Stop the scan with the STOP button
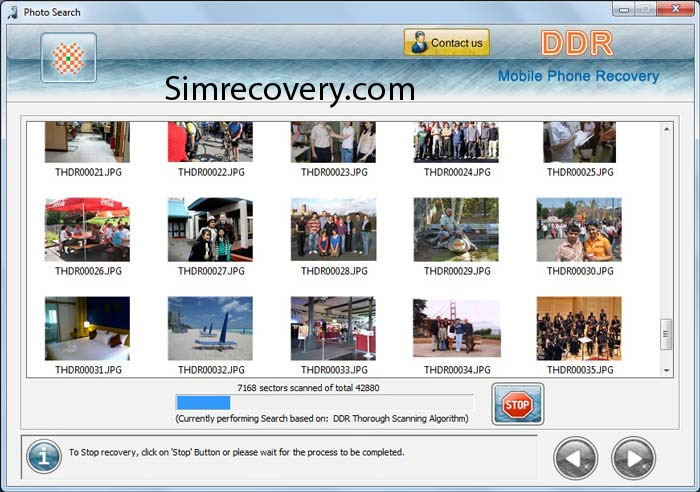This screenshot has width=700, height=492. tap(517, 404)
